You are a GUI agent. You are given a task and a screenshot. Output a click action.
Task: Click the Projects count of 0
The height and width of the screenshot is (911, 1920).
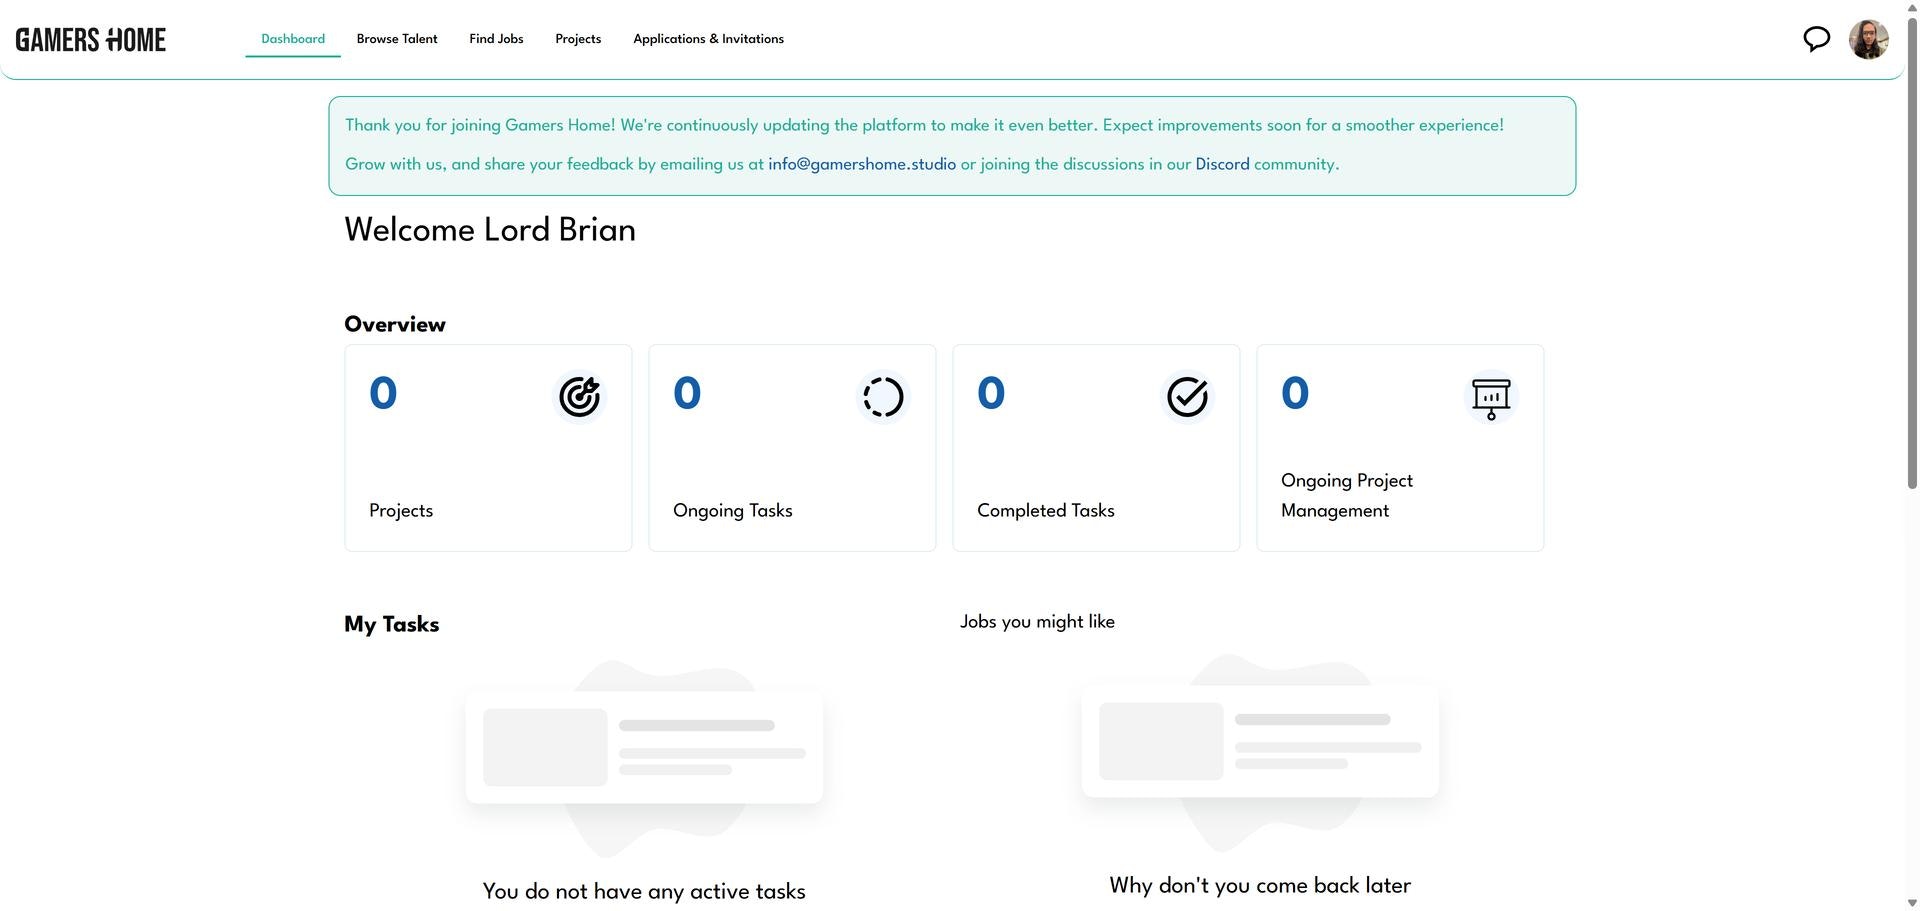pos(383,393)
